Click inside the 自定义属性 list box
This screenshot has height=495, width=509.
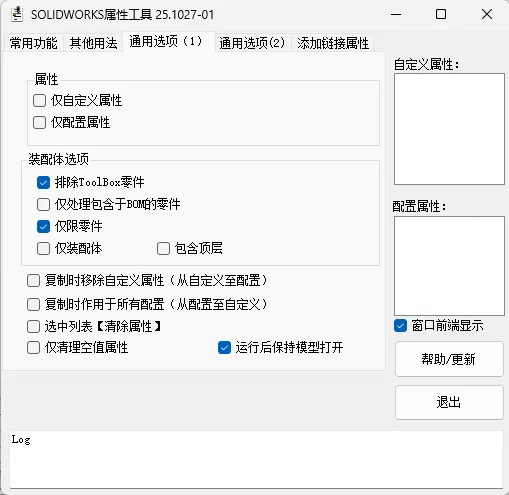449,129
